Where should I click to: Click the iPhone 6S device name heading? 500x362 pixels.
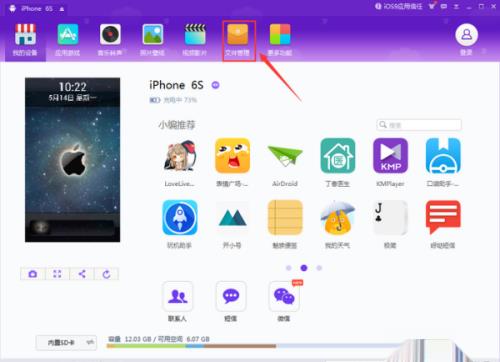pos(176,85)
